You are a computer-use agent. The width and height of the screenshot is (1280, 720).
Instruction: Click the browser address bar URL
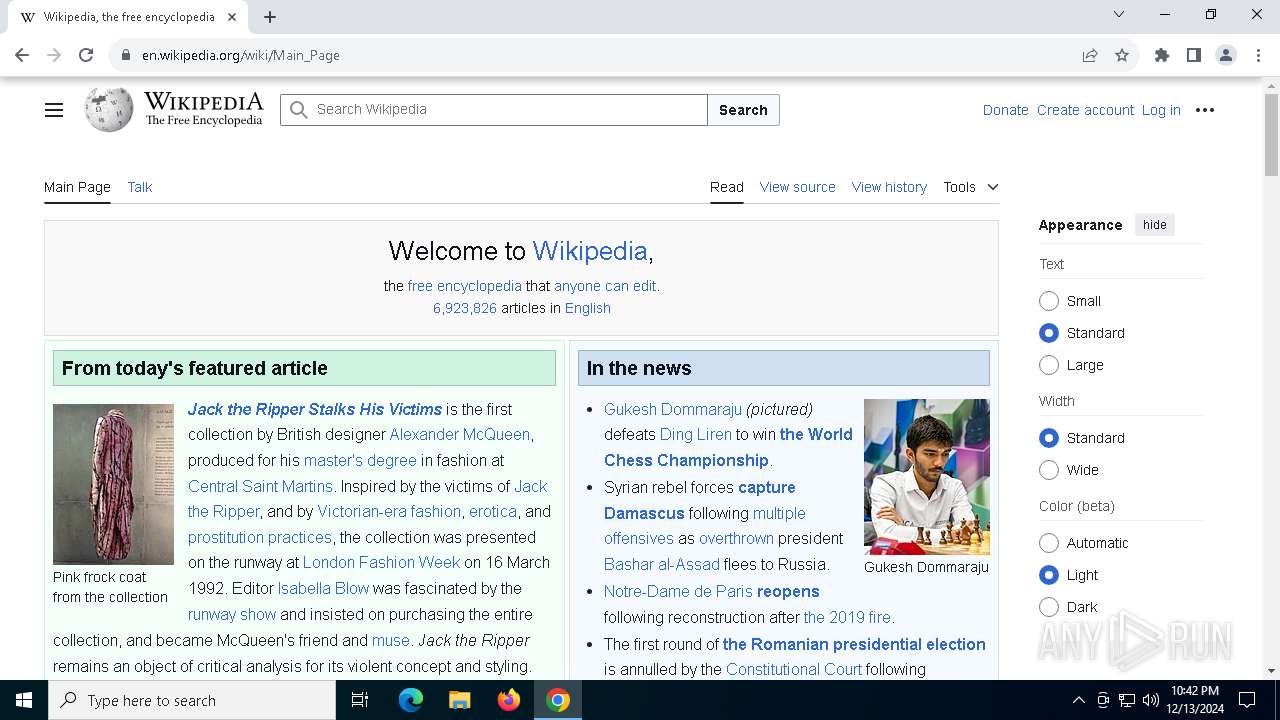241,55
